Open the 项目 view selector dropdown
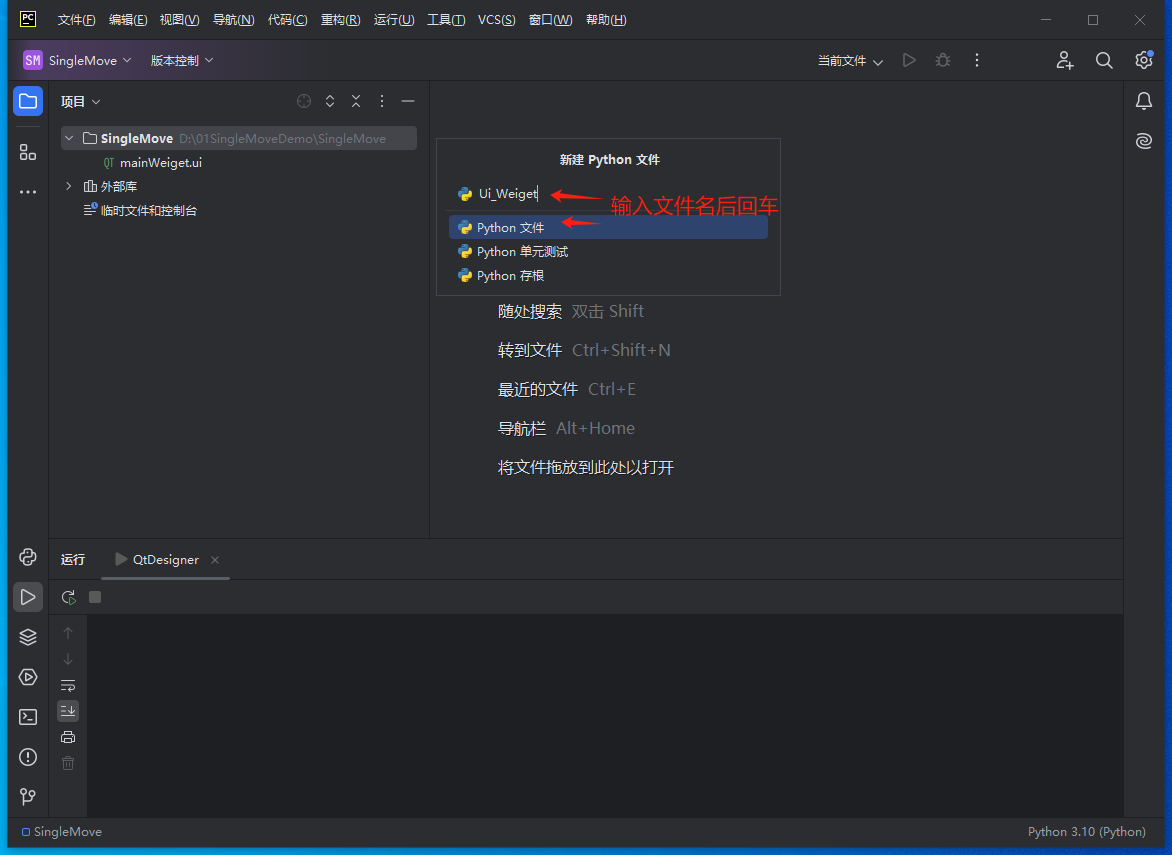Viewport: 1172px width, 855px height. tap(80, 102)
